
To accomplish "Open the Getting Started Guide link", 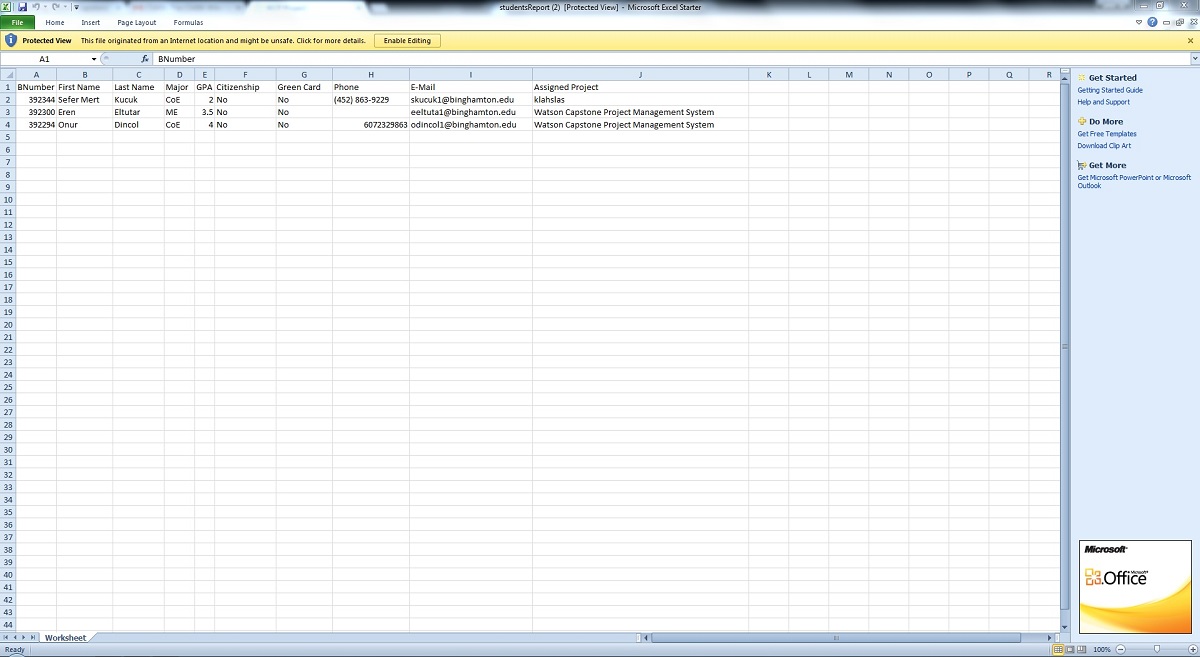I will 1109,90.
